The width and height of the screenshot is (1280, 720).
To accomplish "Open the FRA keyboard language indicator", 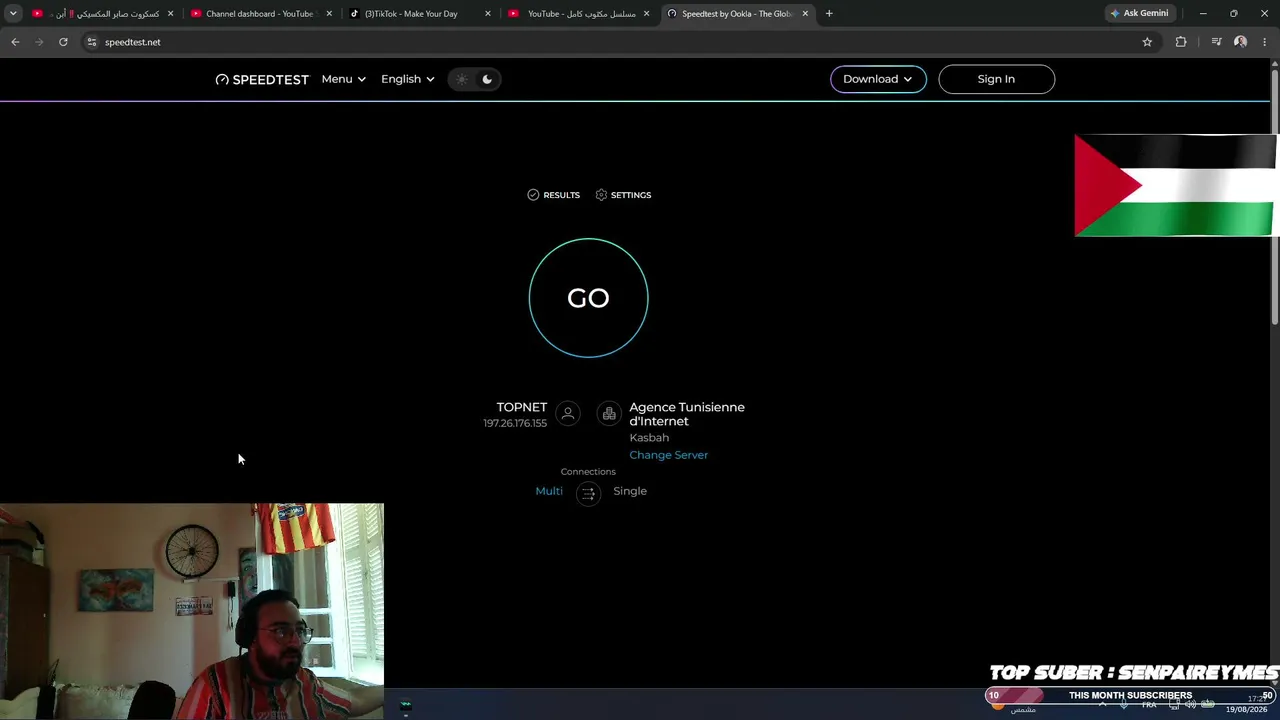I will coord(1149,705).
